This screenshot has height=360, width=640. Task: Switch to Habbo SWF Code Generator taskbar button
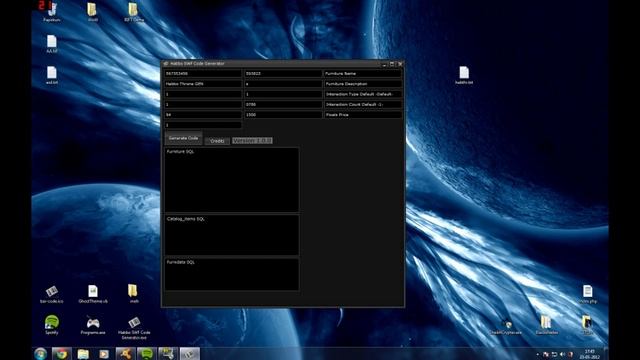click(190, 354)
